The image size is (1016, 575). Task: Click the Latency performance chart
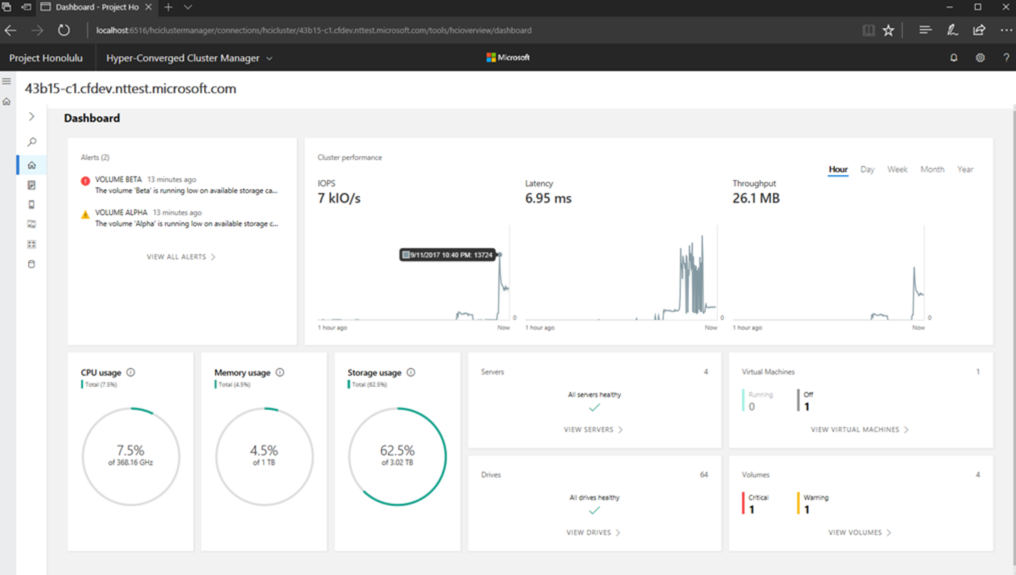click(621, 273)
